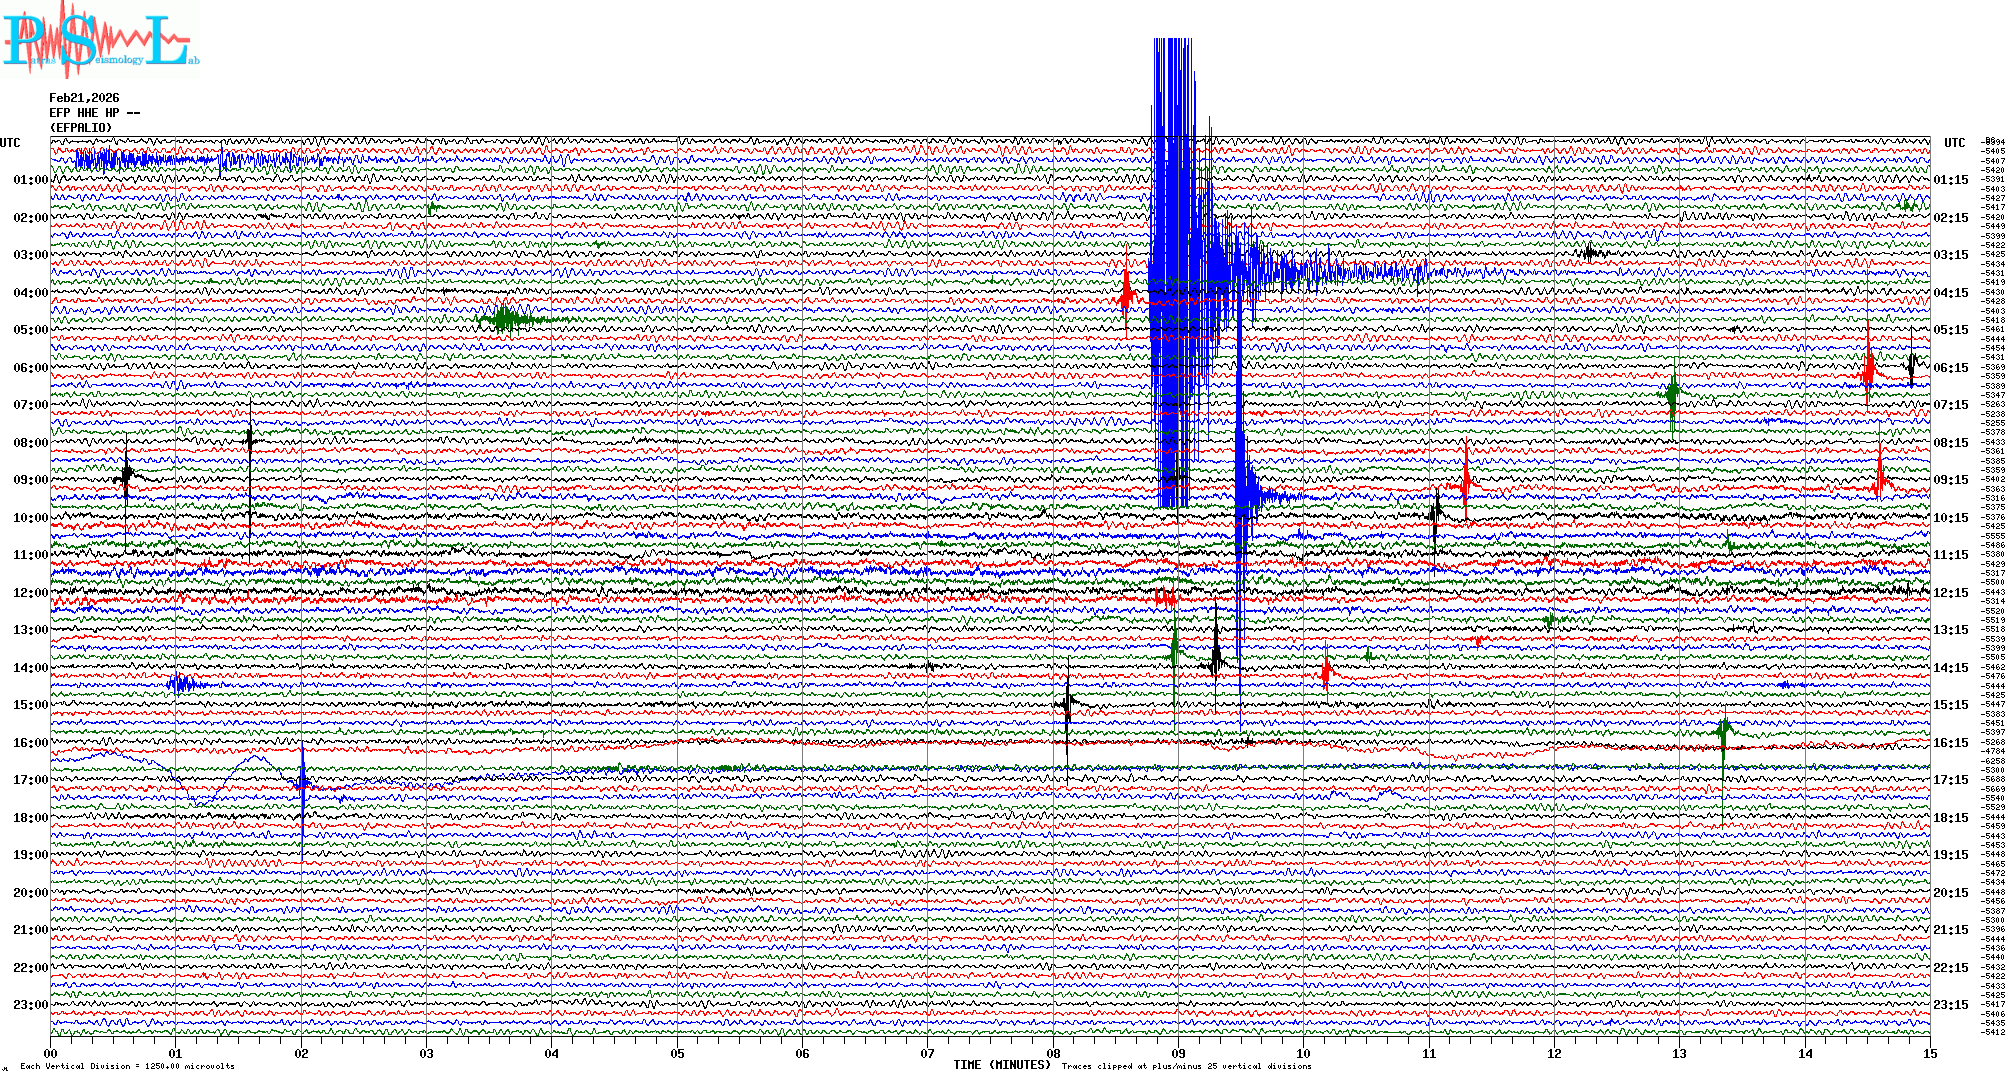
Task: Select the 12:00 hour label on left
Action: pyautogui.click(x=30, y=593)
